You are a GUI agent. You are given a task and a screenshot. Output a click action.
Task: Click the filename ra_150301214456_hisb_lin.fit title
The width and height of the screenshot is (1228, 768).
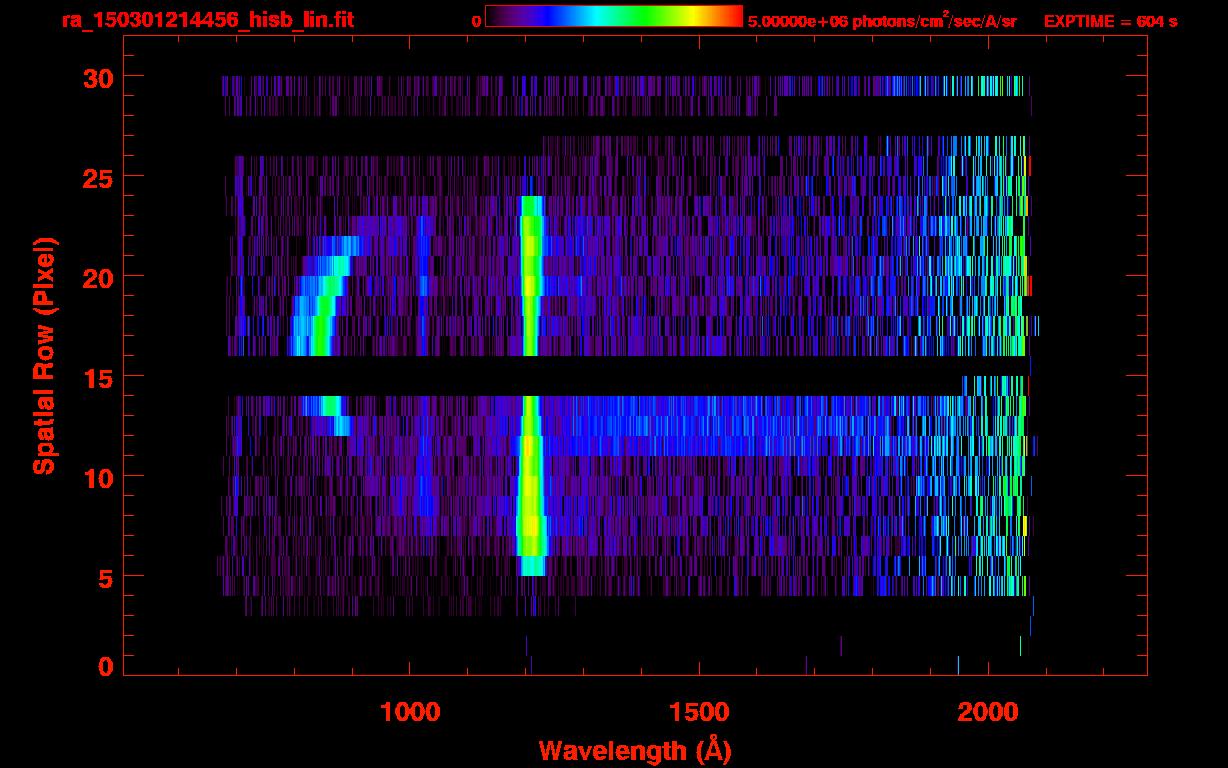pyautogui.click(x=208, y=21)
